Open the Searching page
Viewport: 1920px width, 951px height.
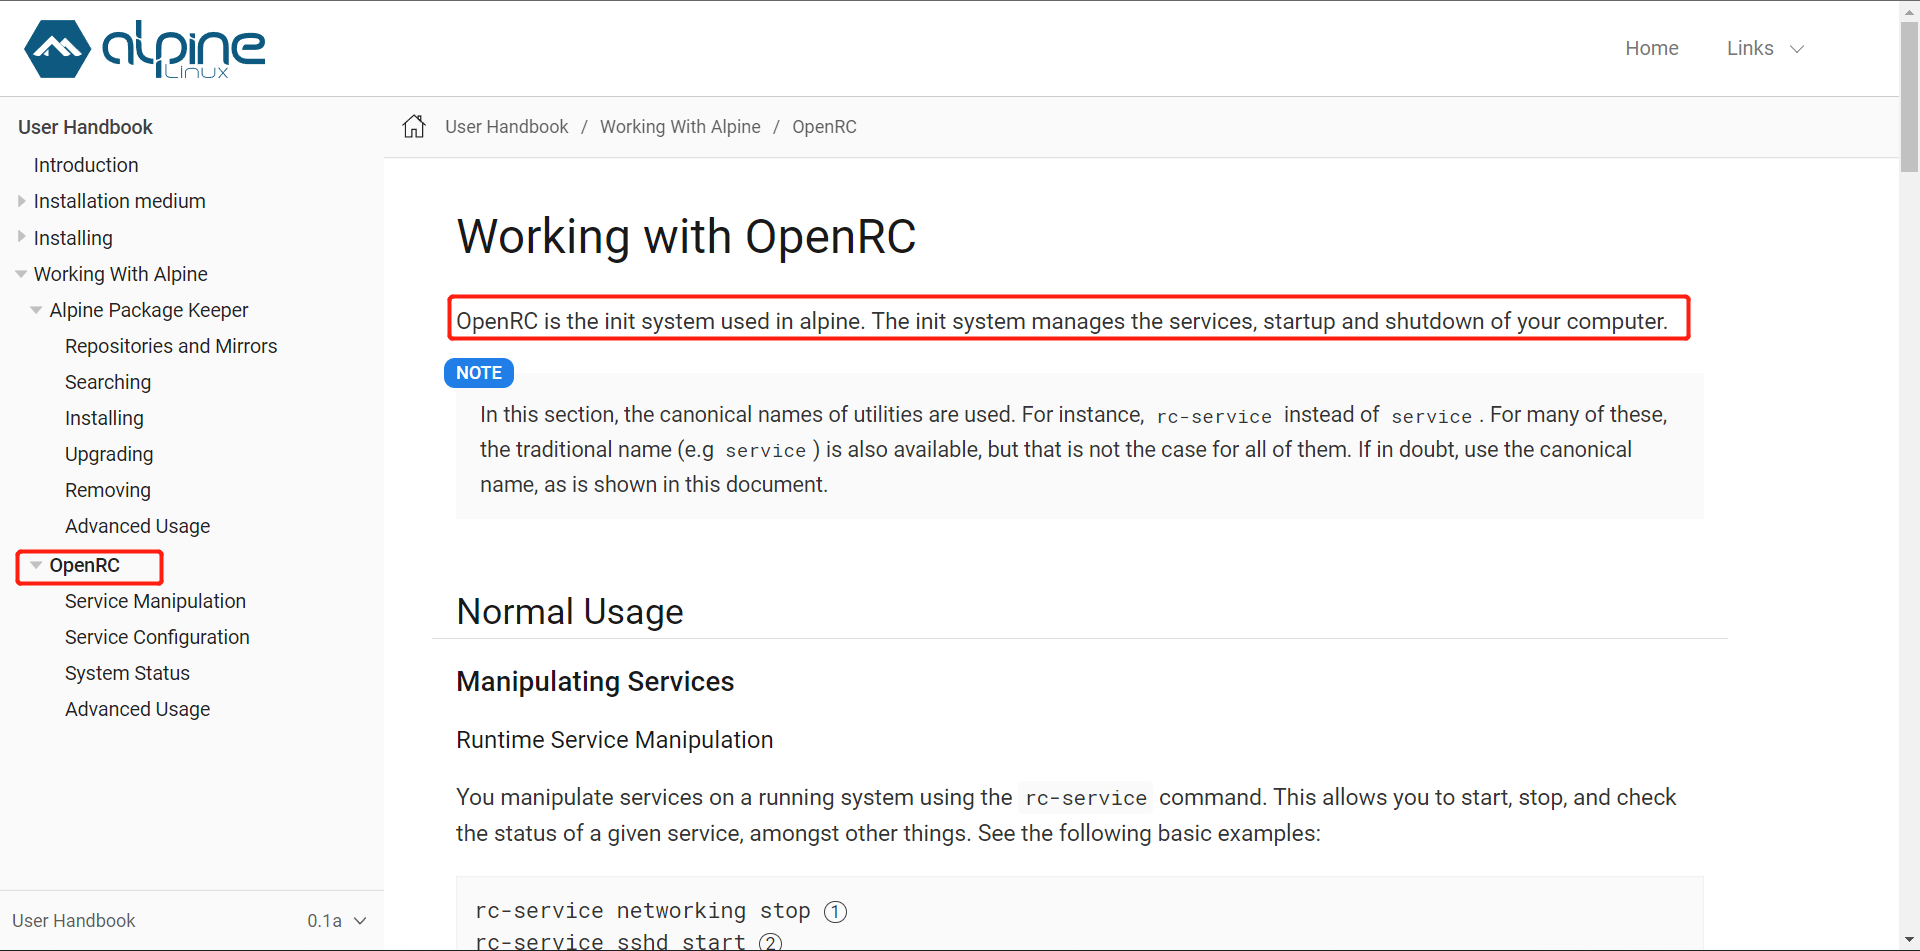108,382
